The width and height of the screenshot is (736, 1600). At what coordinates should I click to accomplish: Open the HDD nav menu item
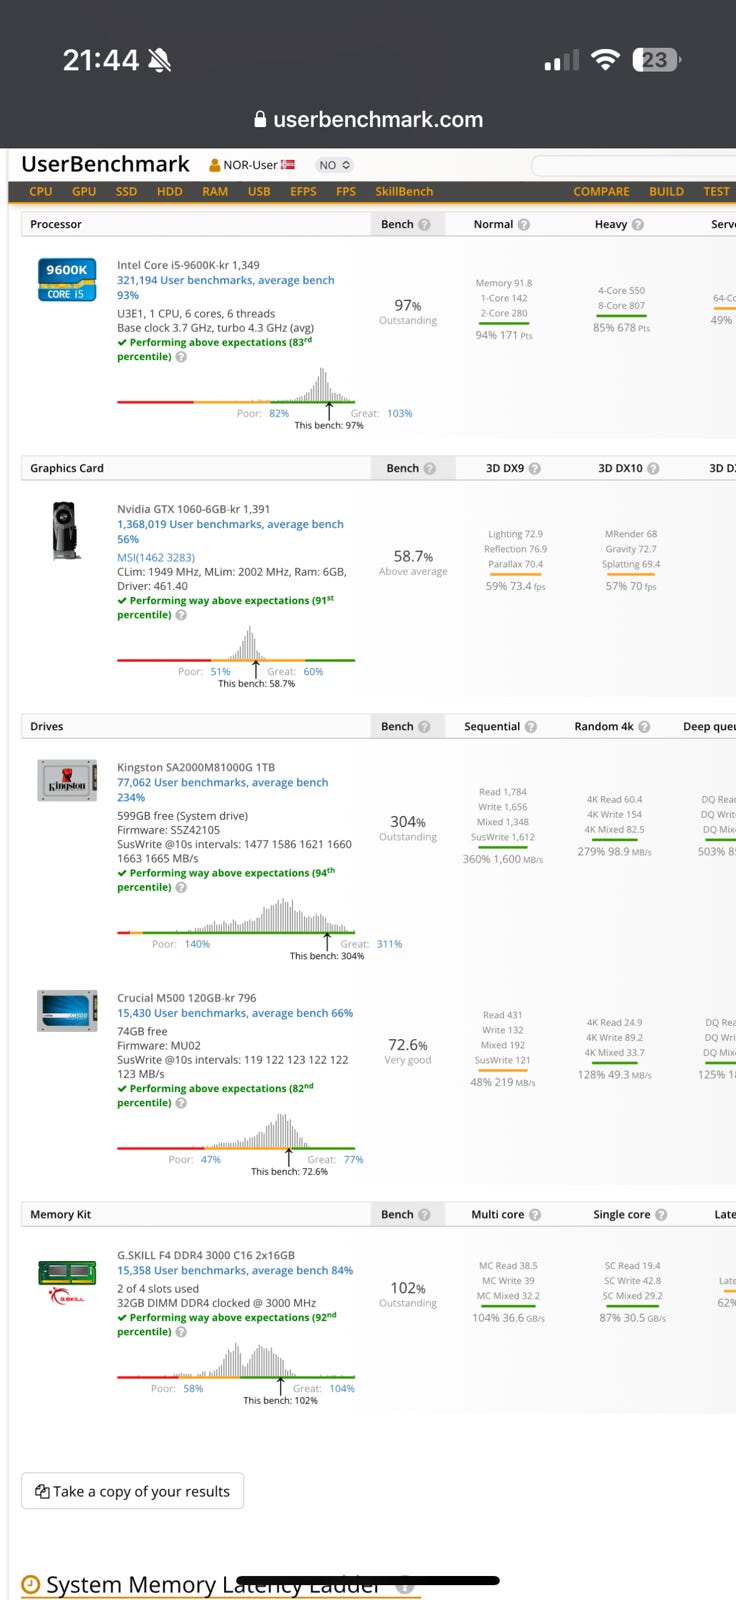click(169, 191)
